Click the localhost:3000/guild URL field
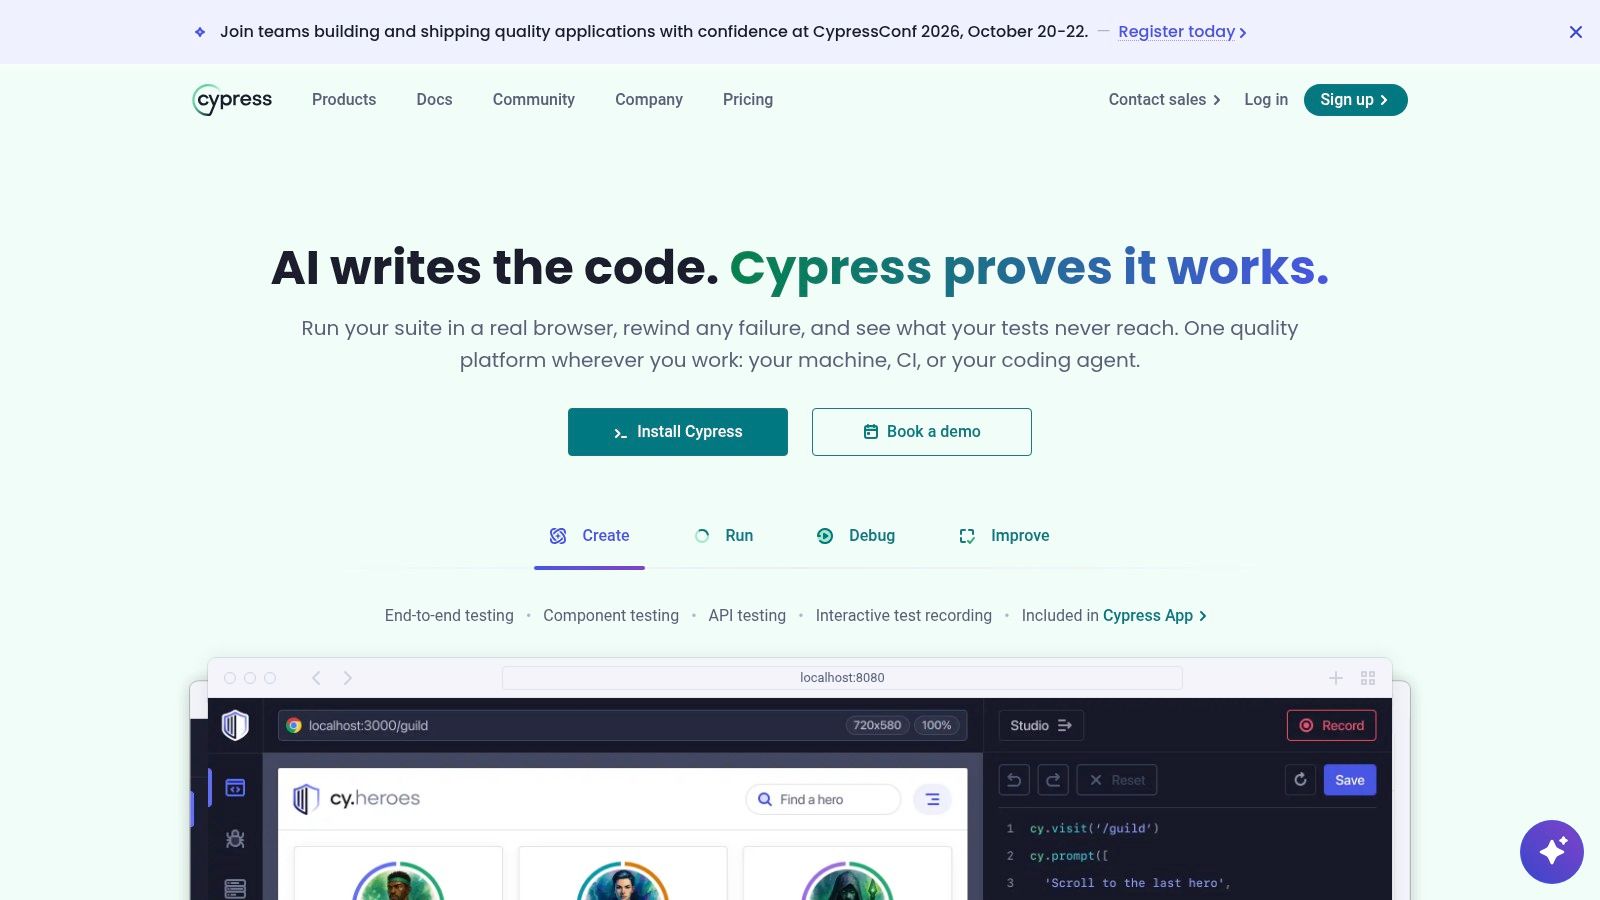 [x=623, y=726]
